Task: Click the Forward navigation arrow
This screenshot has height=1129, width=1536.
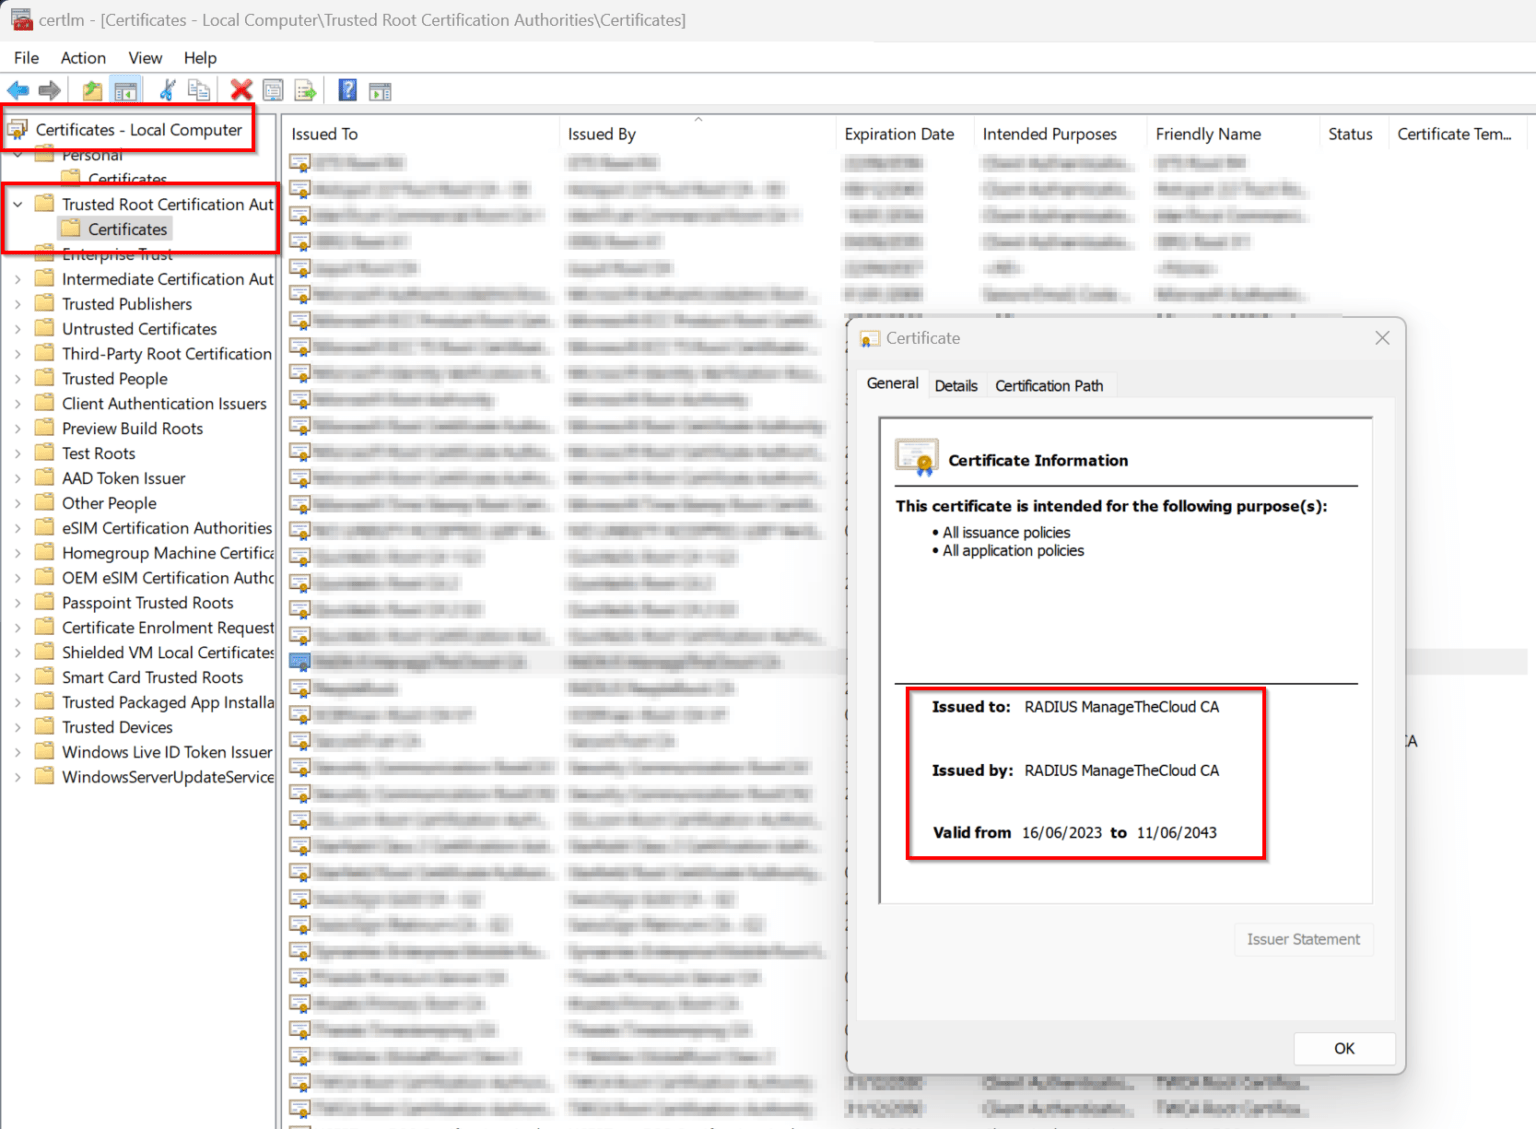Action: [49, 90]
